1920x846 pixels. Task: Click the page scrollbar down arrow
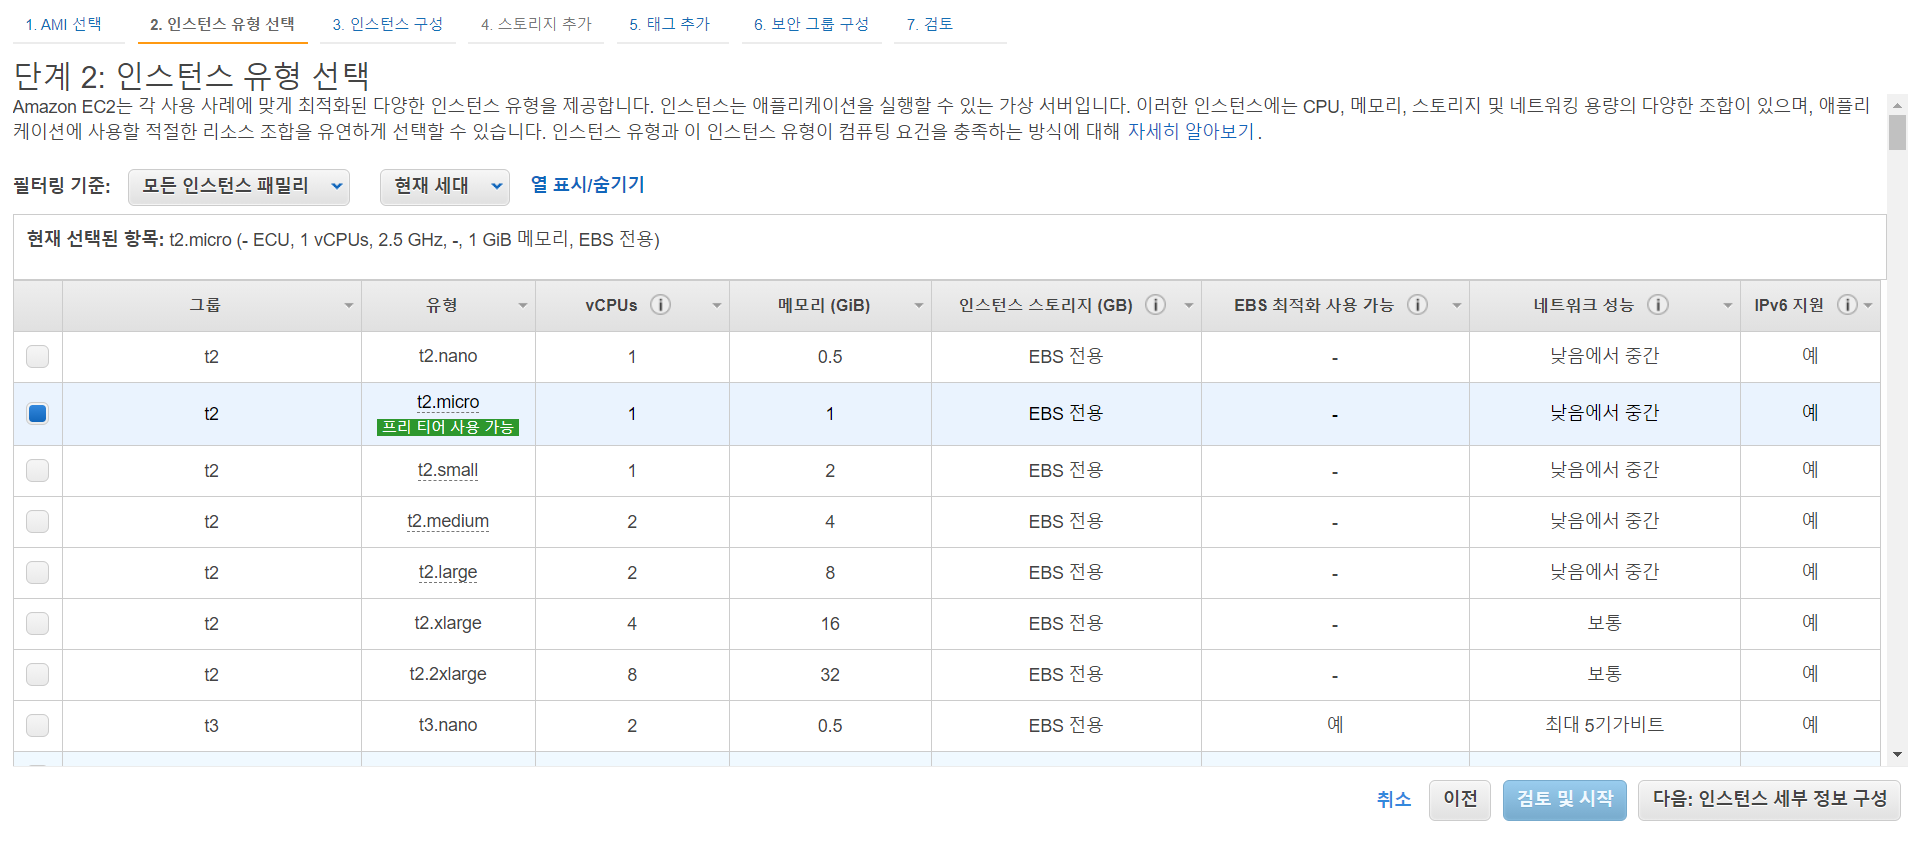click(1897, 755)
